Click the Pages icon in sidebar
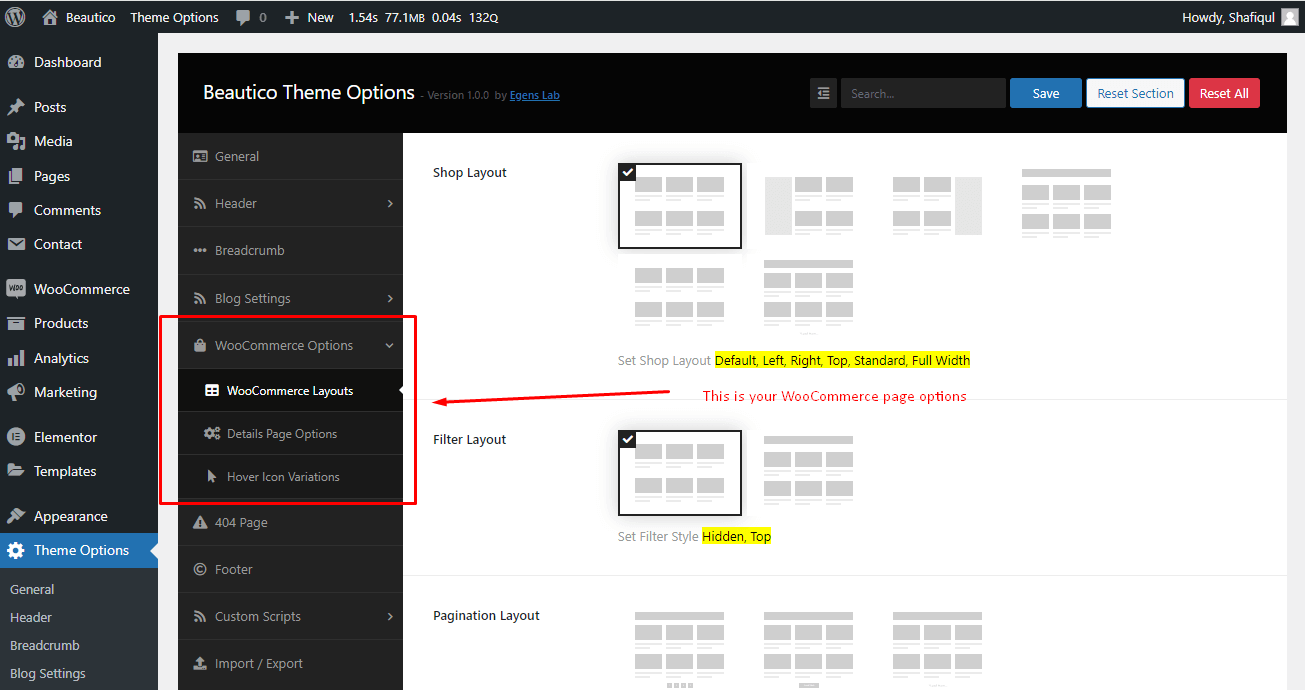 tap(16, 176)
